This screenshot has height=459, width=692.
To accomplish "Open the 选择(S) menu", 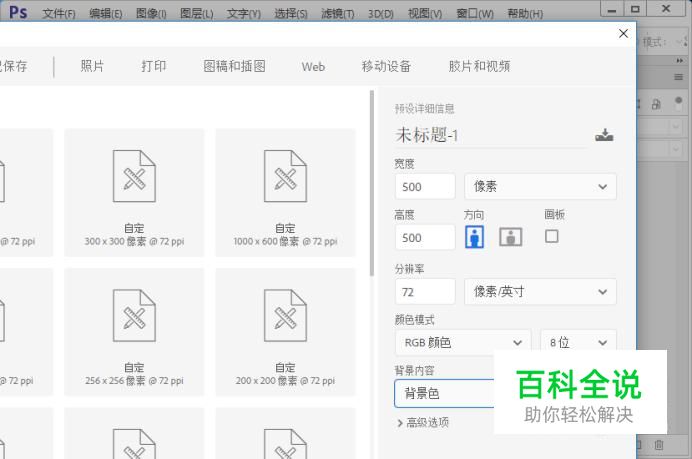I will tap(291, 14).
